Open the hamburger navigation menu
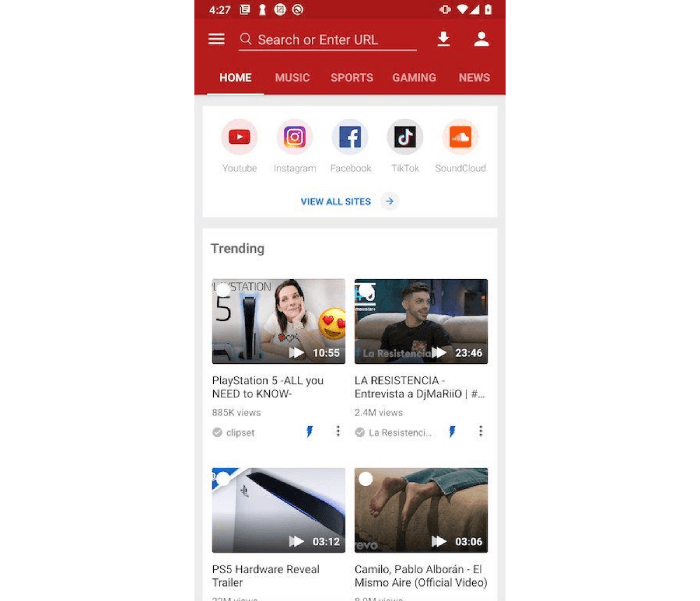Screen dimensions: 700x601 click(216, 39)
